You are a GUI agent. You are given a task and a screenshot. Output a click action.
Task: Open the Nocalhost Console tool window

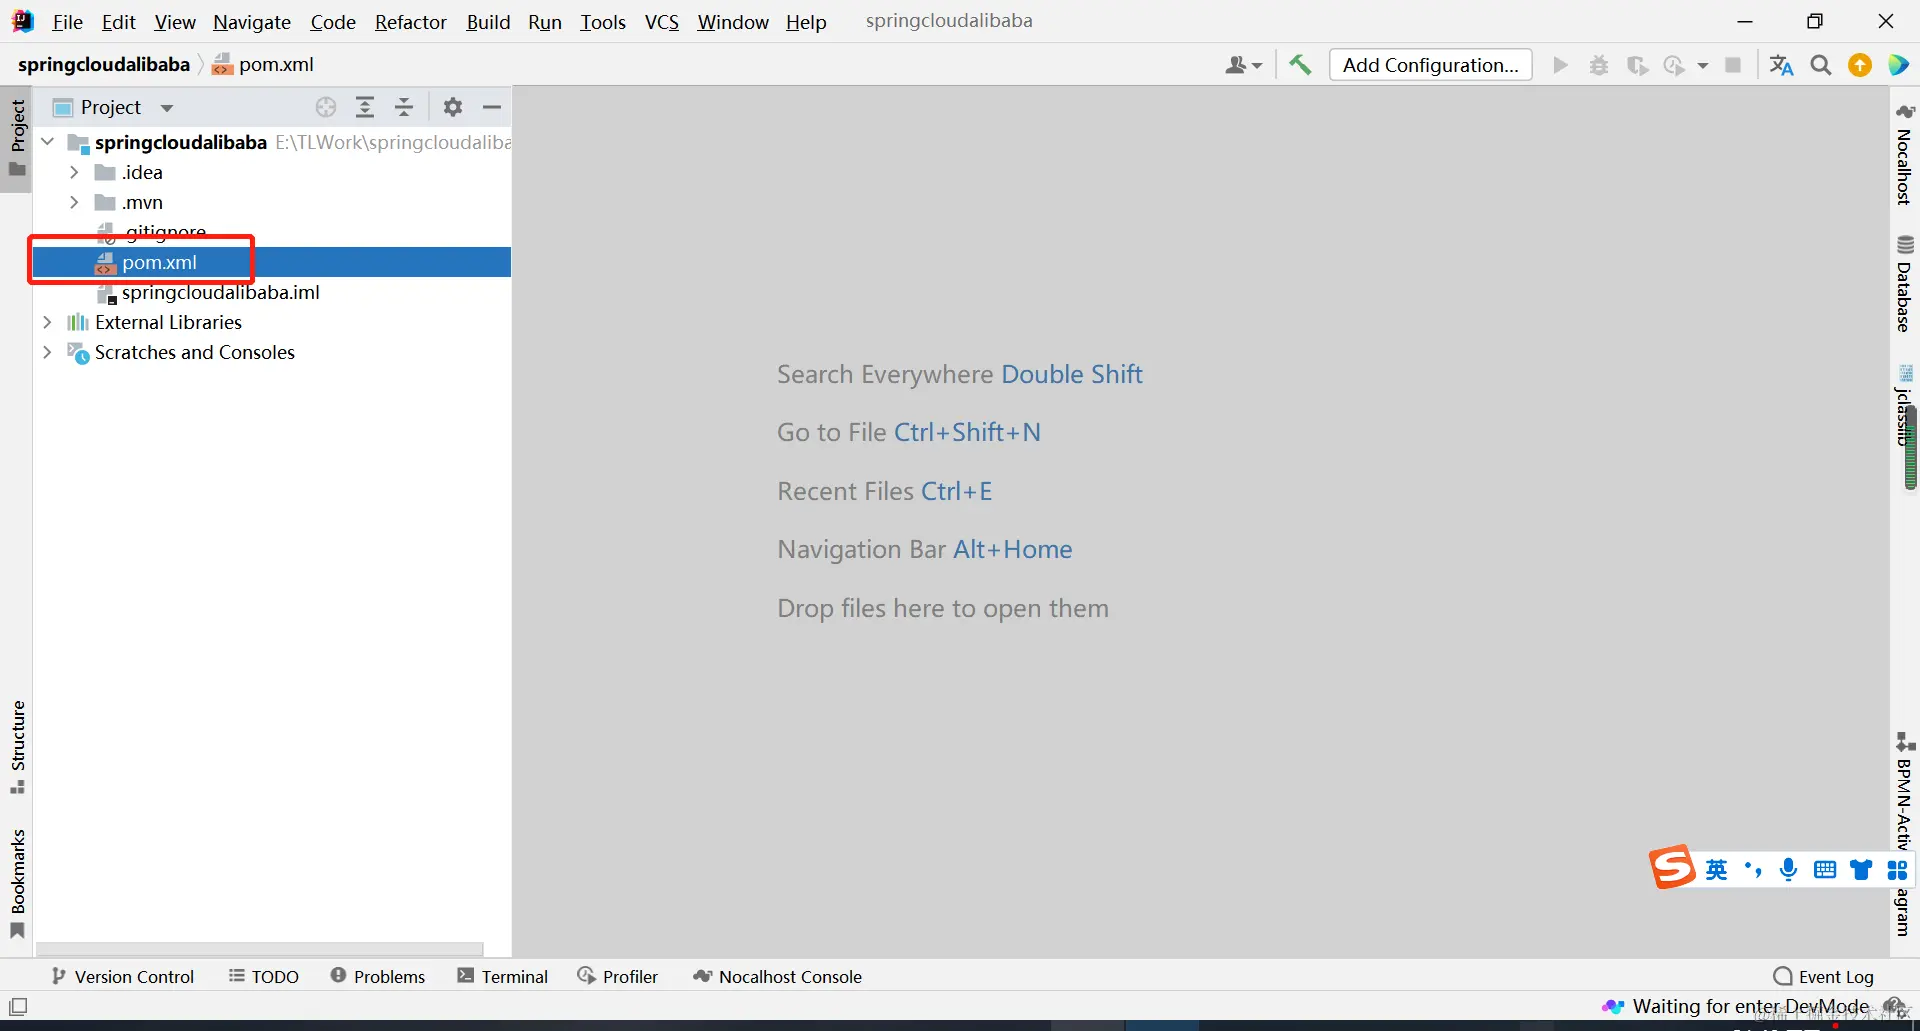coord(777,976)
